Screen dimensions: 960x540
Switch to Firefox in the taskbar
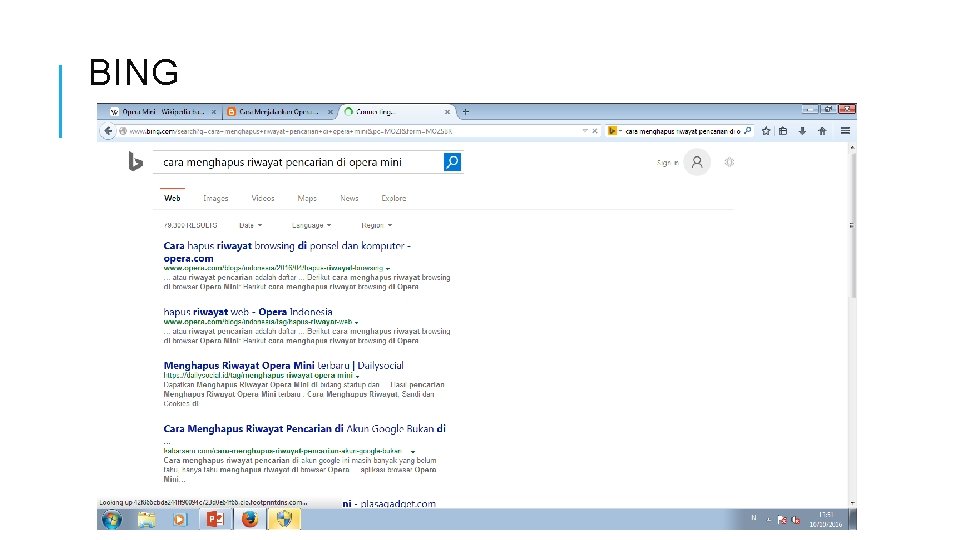tap(249, 519)
